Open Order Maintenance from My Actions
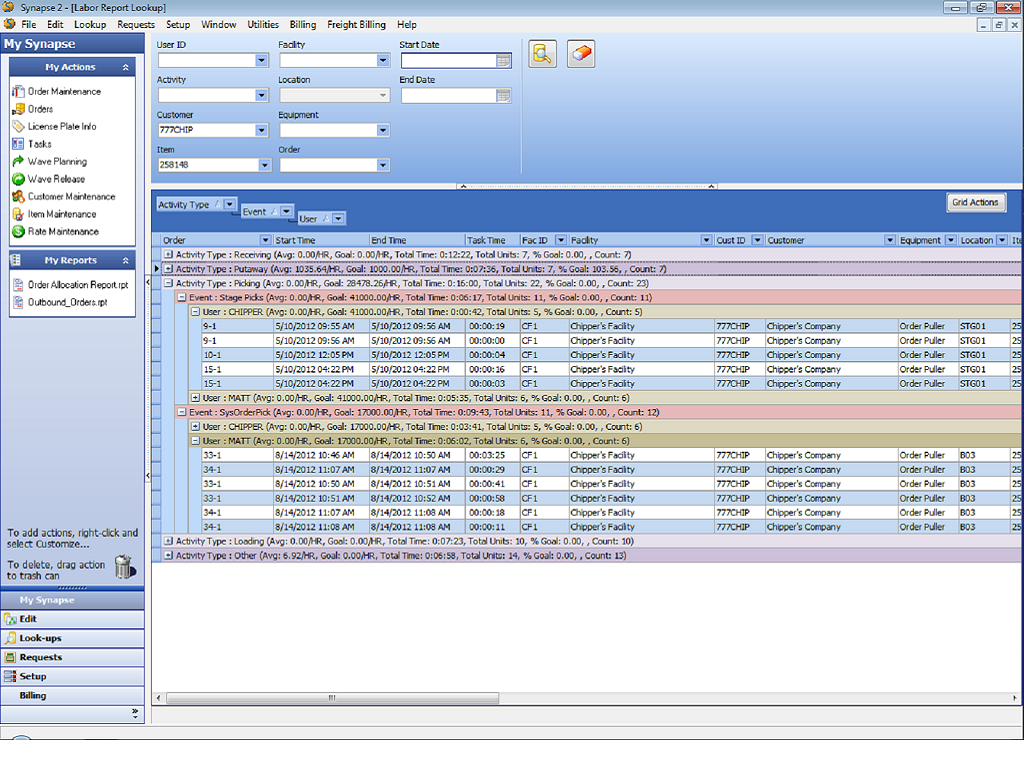1024x768 pixels. click(64, 92)
